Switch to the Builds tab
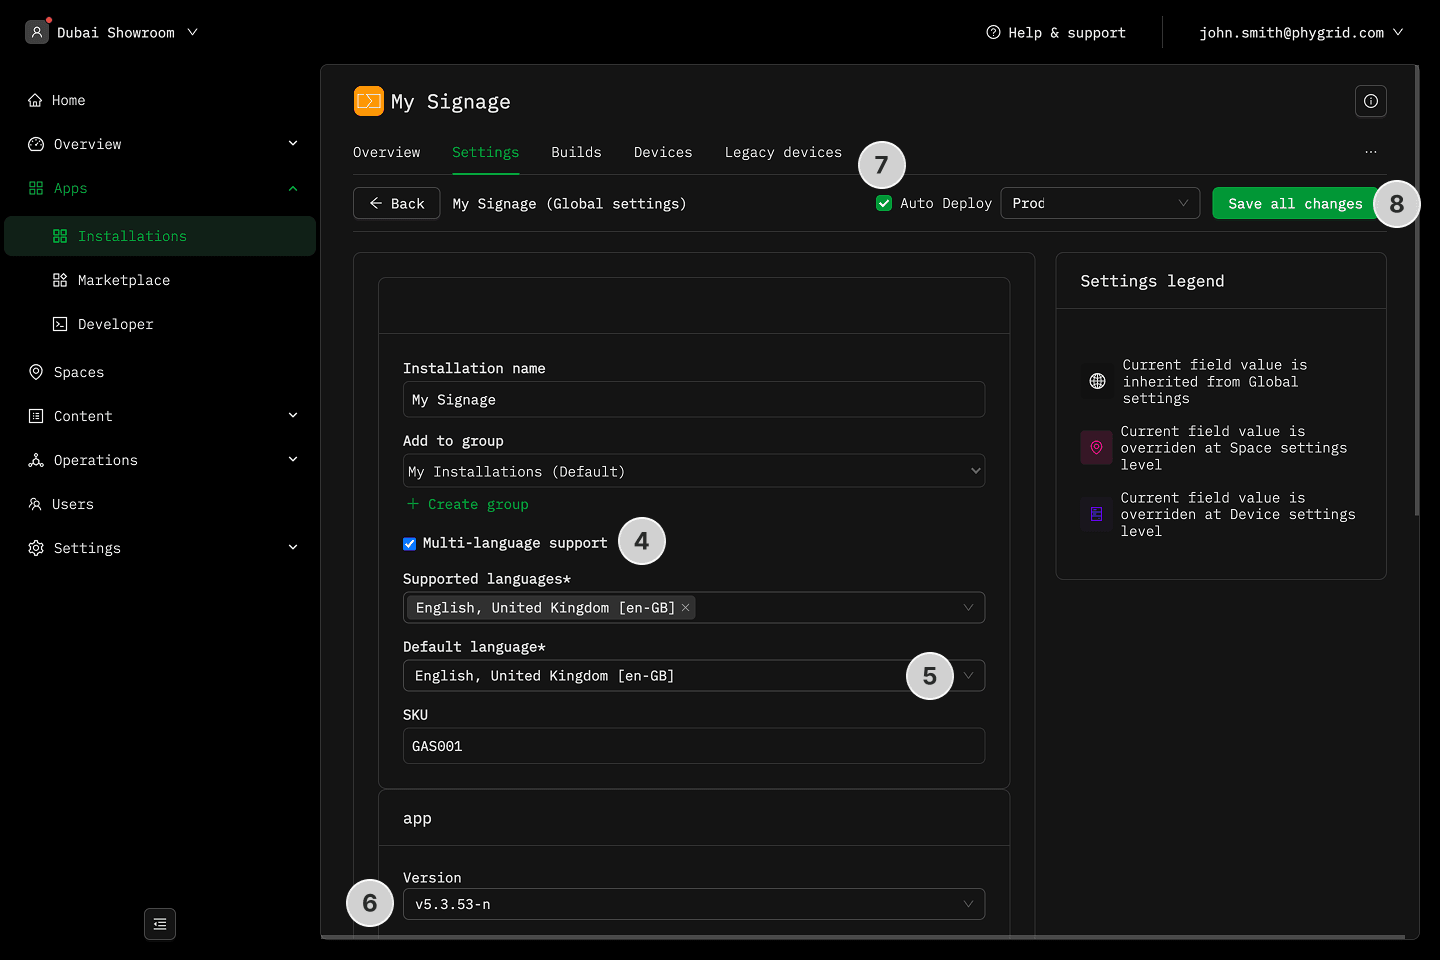Screen dimensions: 1440x960 tap(576, 152)
